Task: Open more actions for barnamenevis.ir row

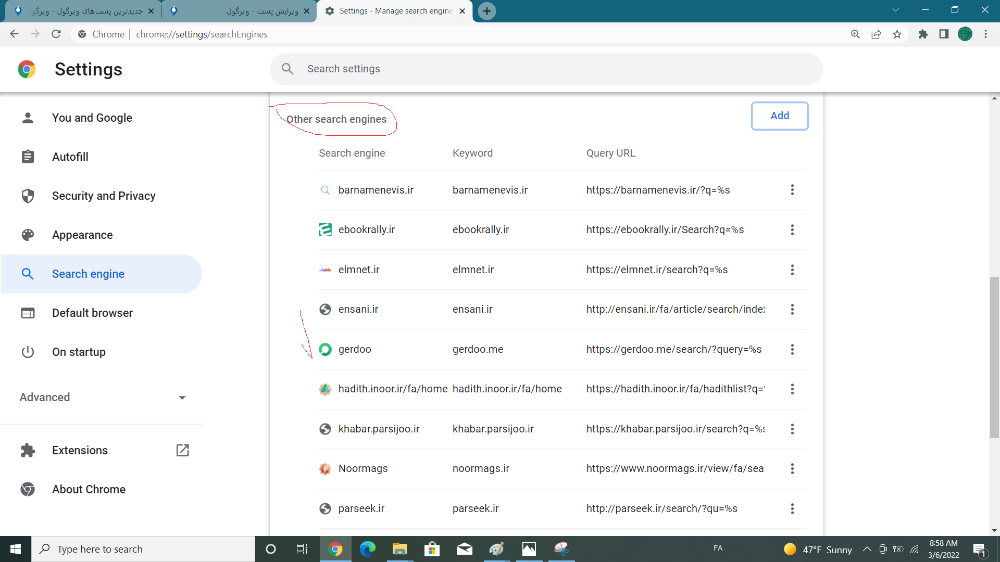Action: tap(792, 189)
